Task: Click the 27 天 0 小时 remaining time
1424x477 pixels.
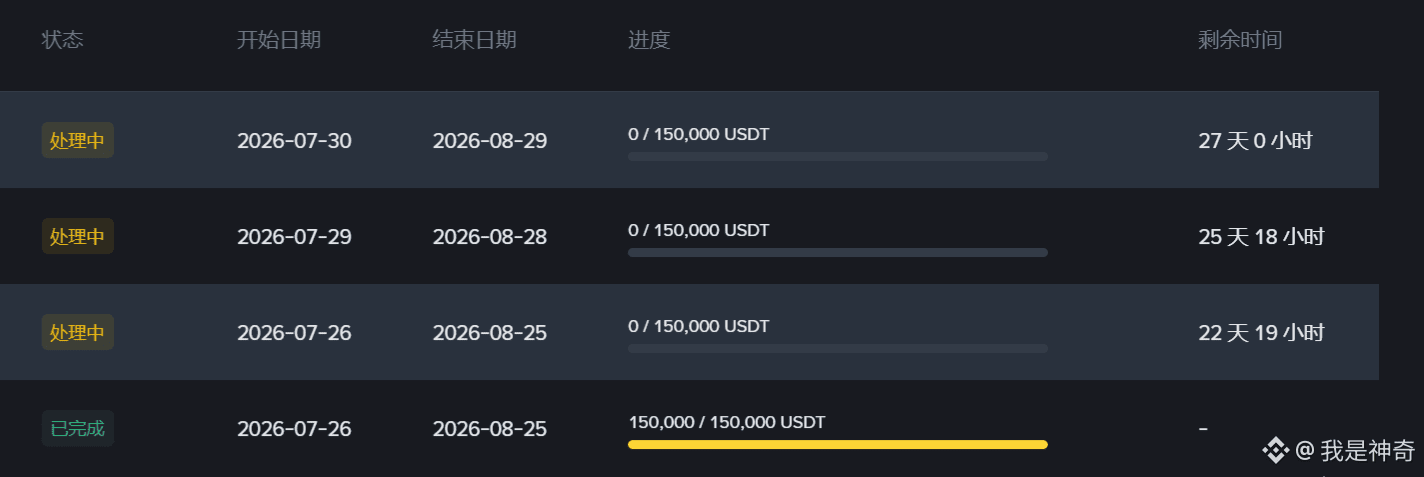Action: pos(1255,141)
